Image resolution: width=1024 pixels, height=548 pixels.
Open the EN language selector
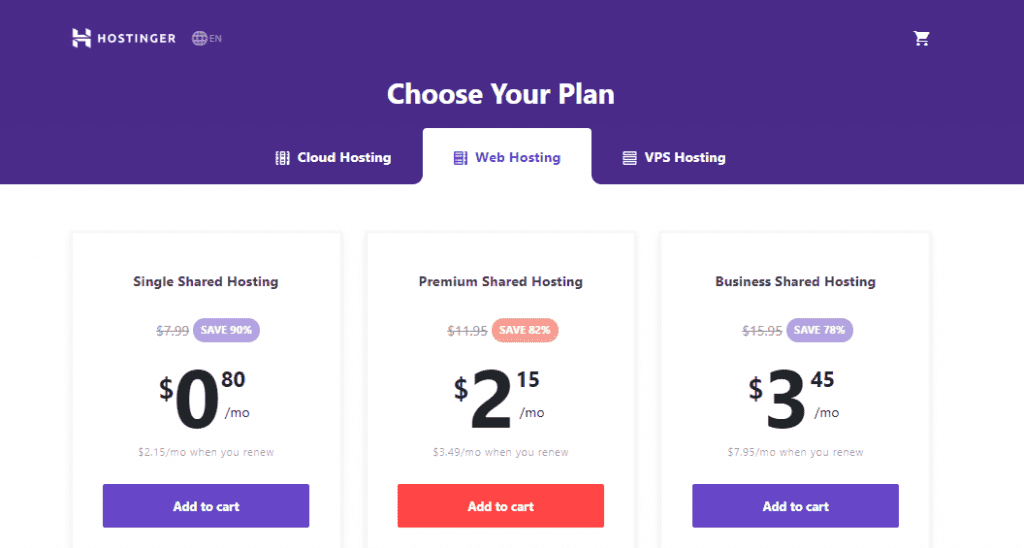tap(207, 39)
